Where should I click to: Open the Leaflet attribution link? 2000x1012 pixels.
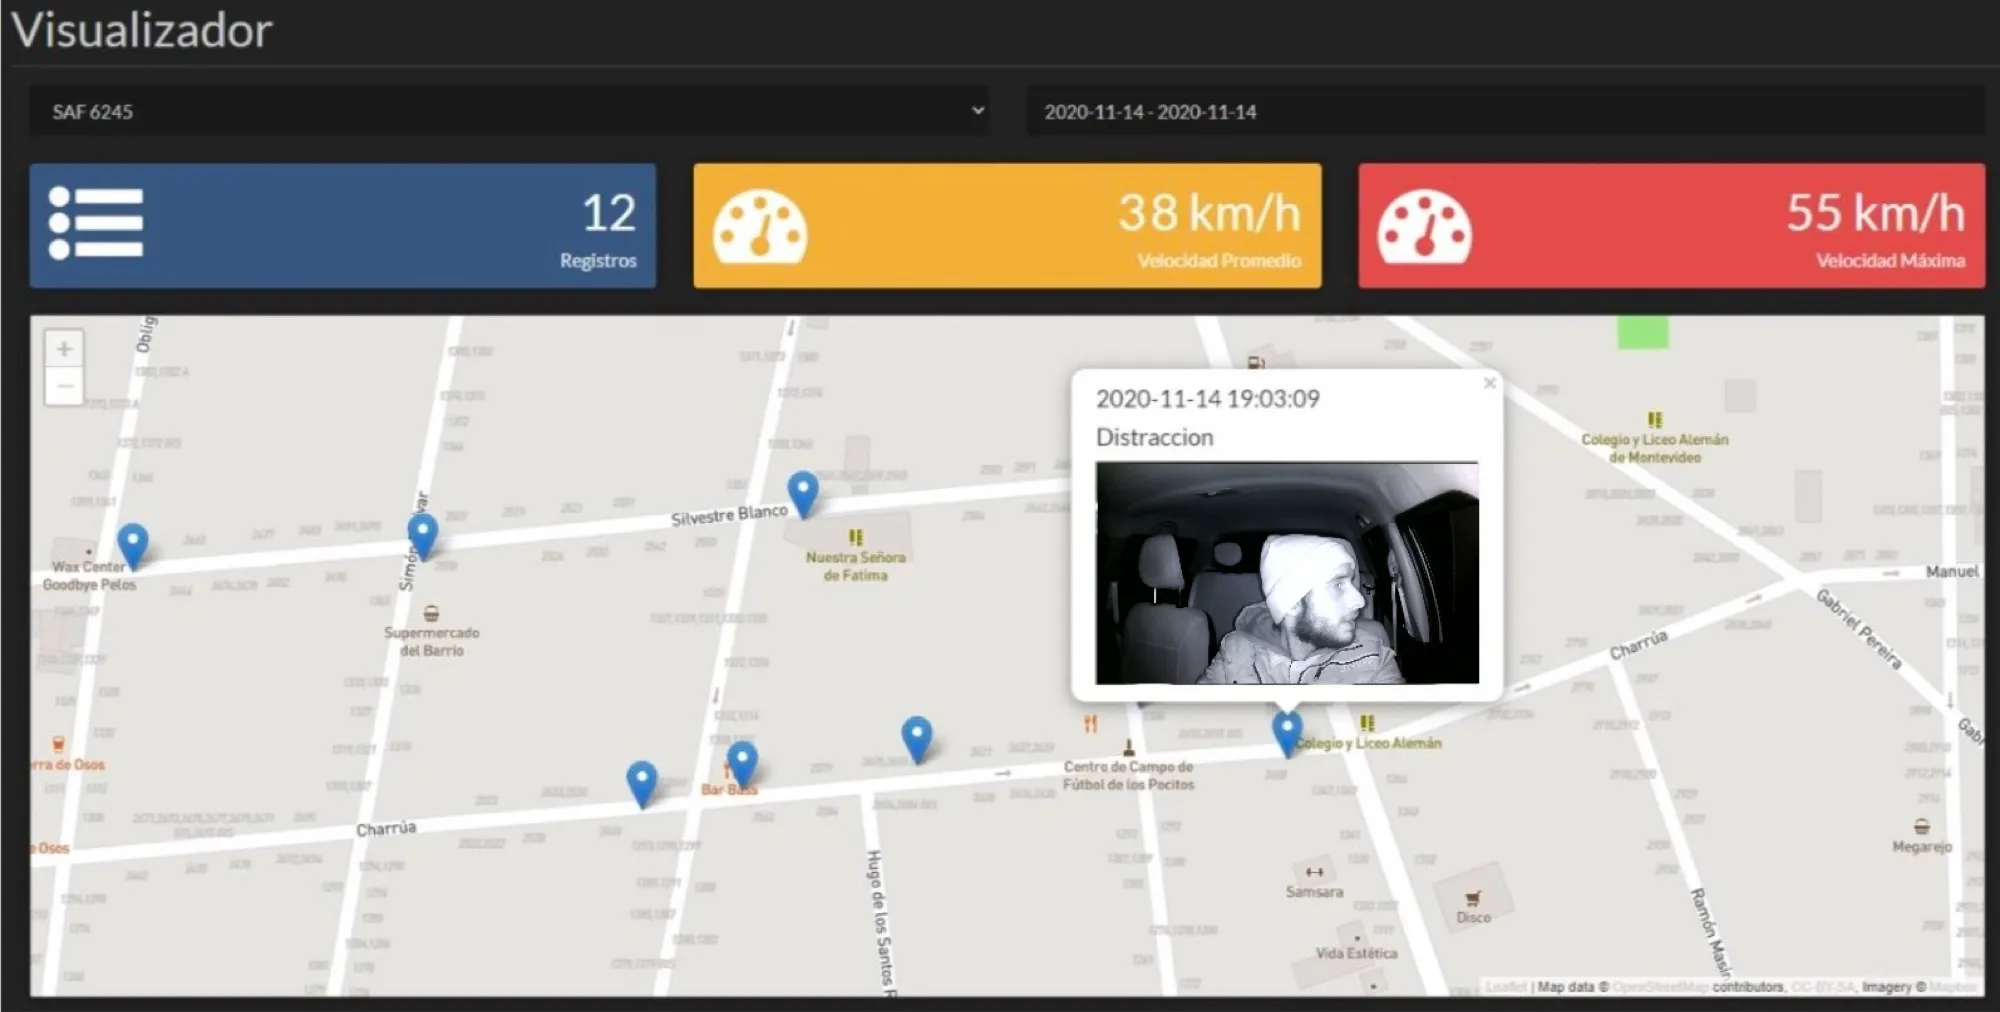pos(1505,987)
